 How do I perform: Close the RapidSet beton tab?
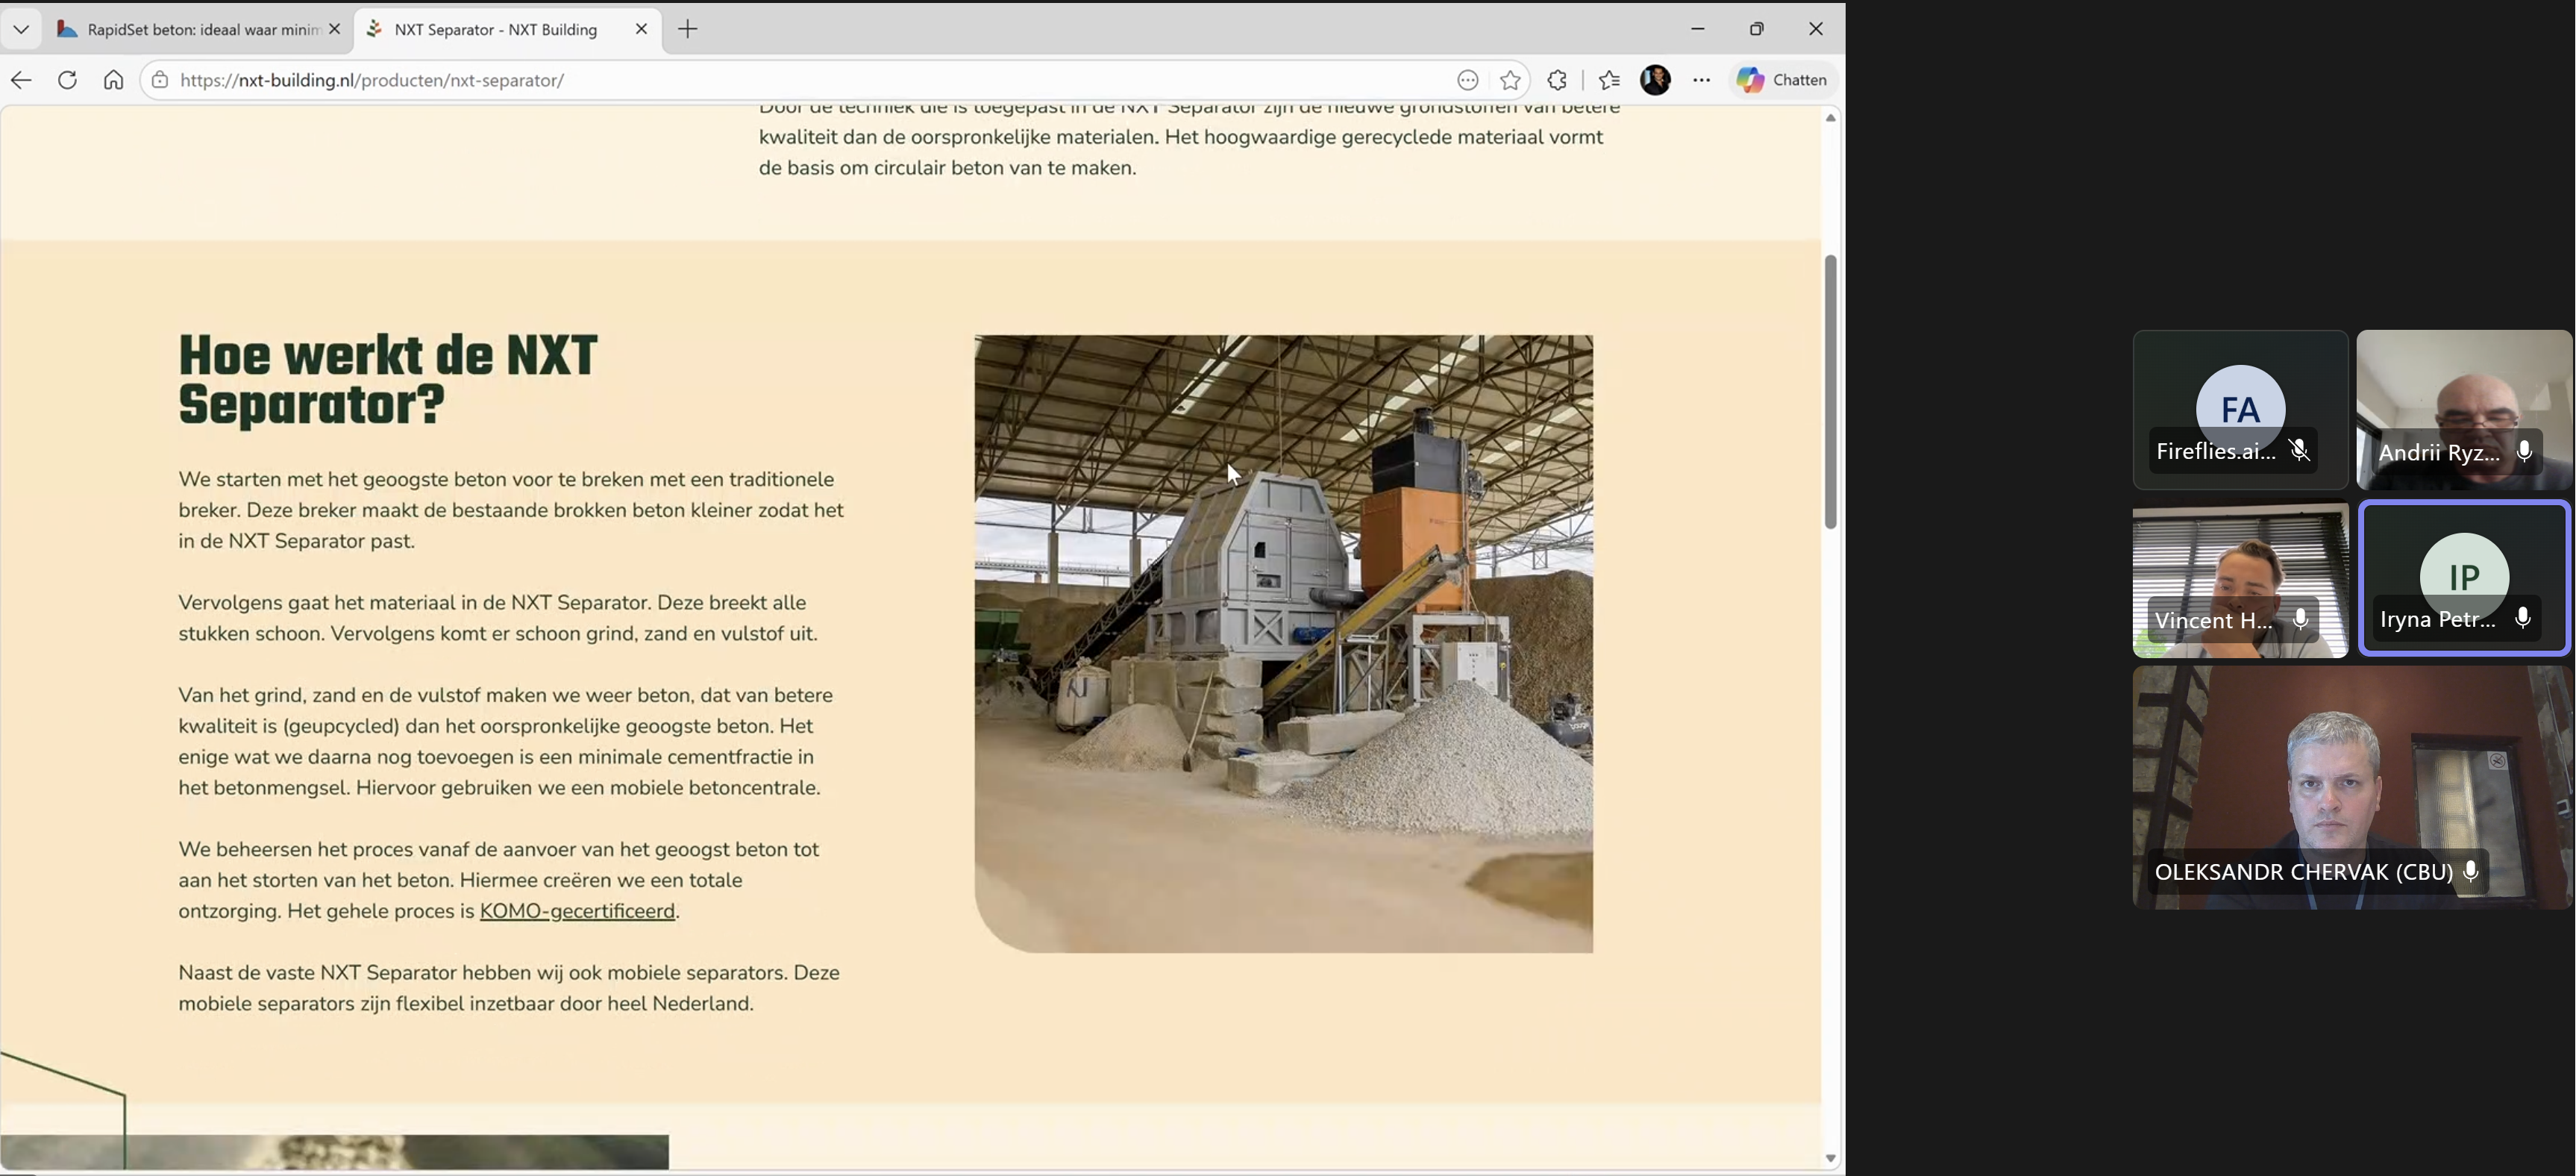pos(335,29)
